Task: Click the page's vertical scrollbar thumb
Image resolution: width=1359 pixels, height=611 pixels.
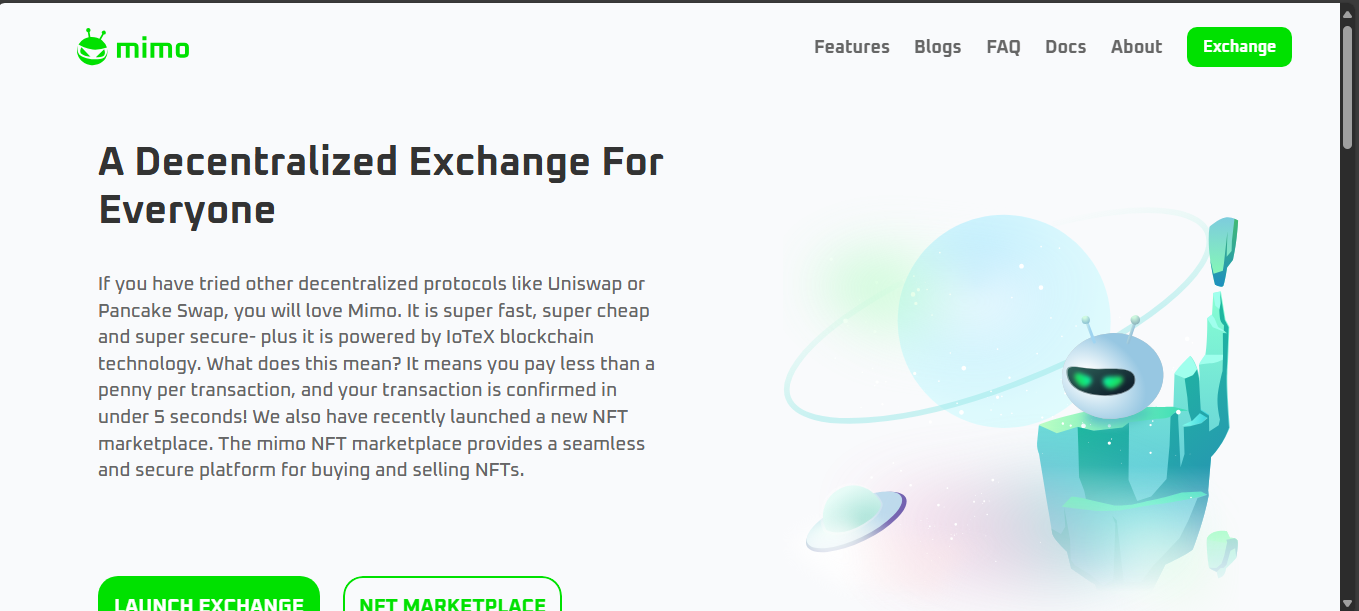Action: coord(1348,90)
